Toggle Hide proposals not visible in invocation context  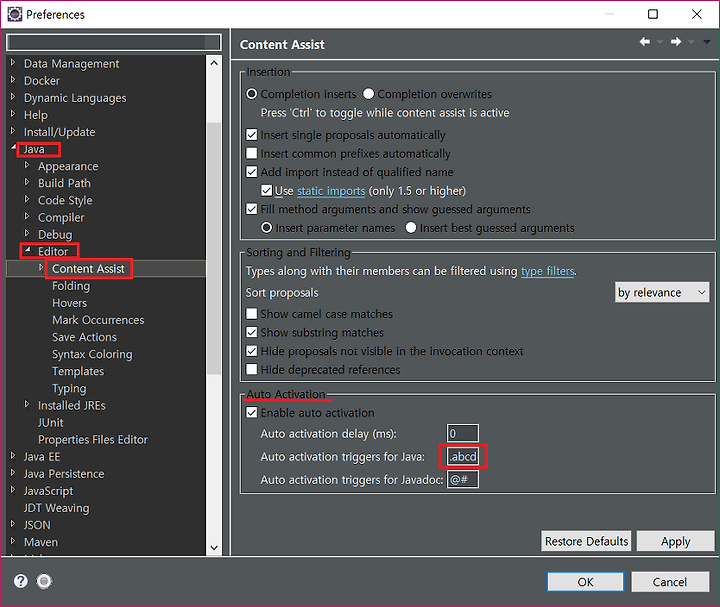252,351
